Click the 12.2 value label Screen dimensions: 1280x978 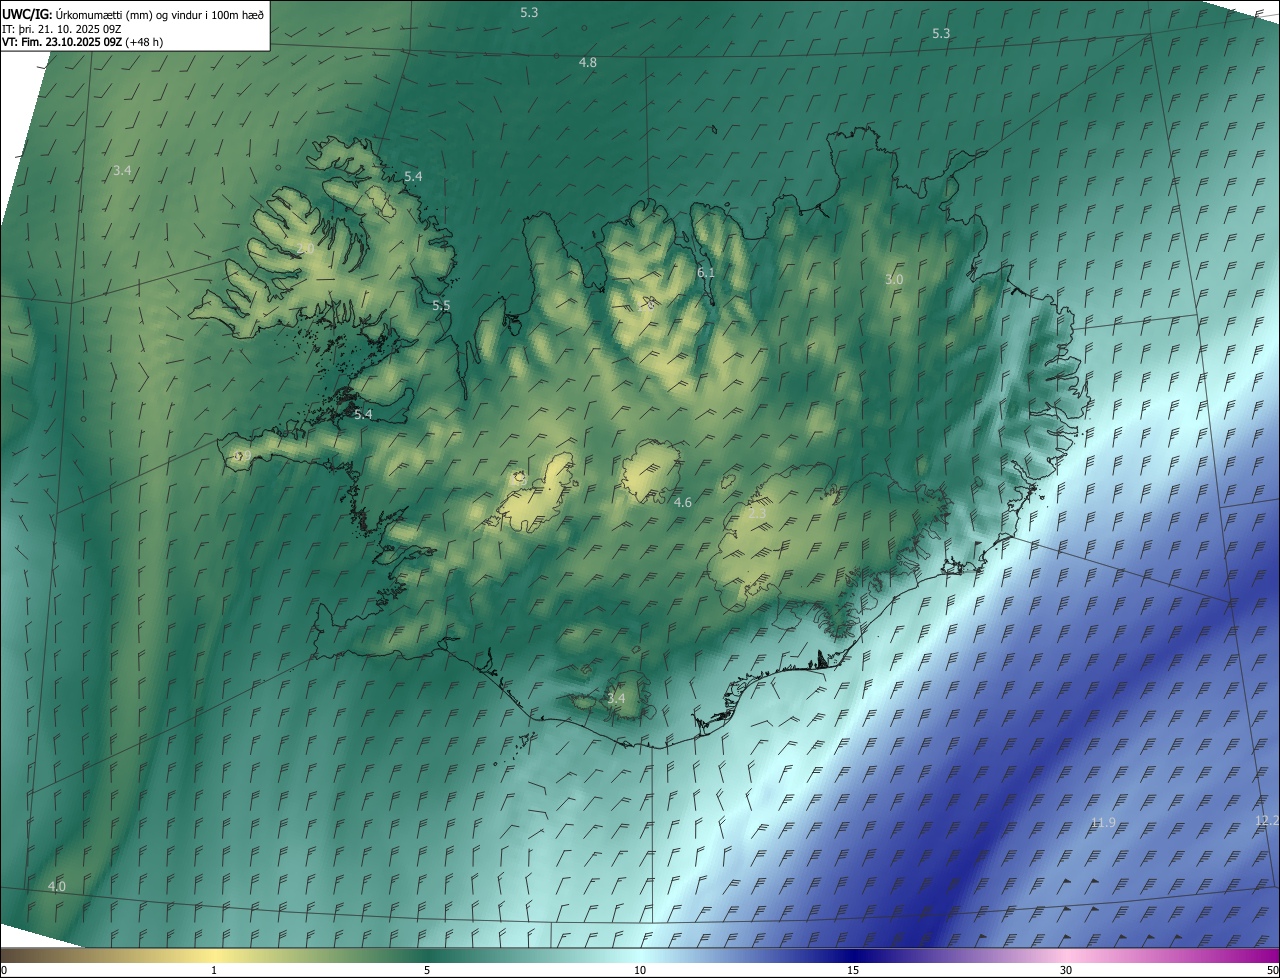(x=1266, y=820)
